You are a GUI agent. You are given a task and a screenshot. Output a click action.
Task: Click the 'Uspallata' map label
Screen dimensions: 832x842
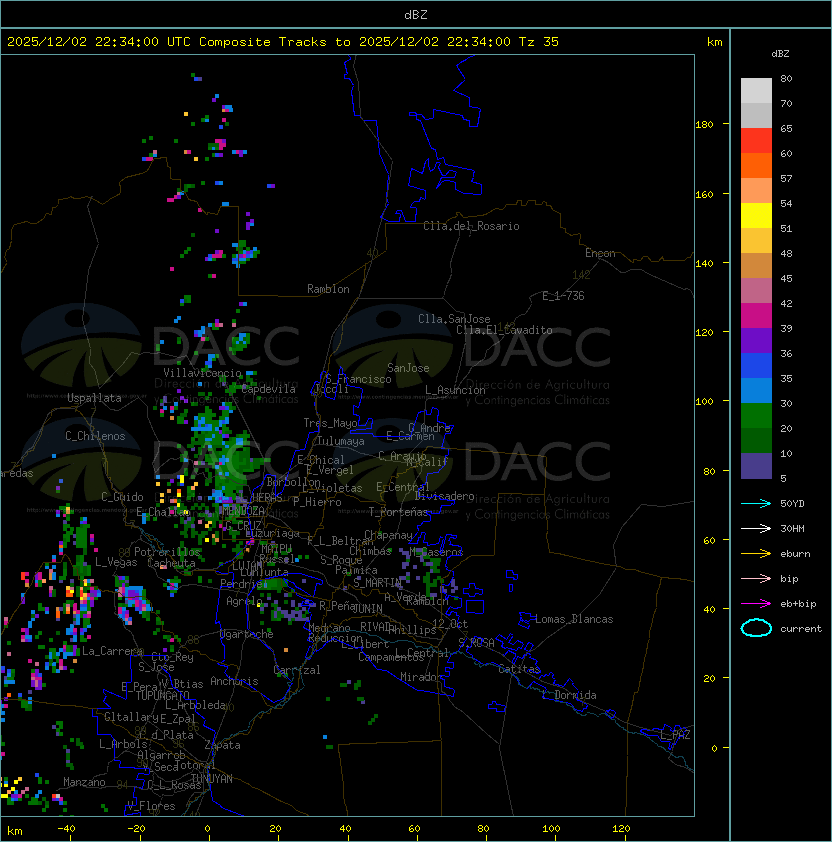94,398
